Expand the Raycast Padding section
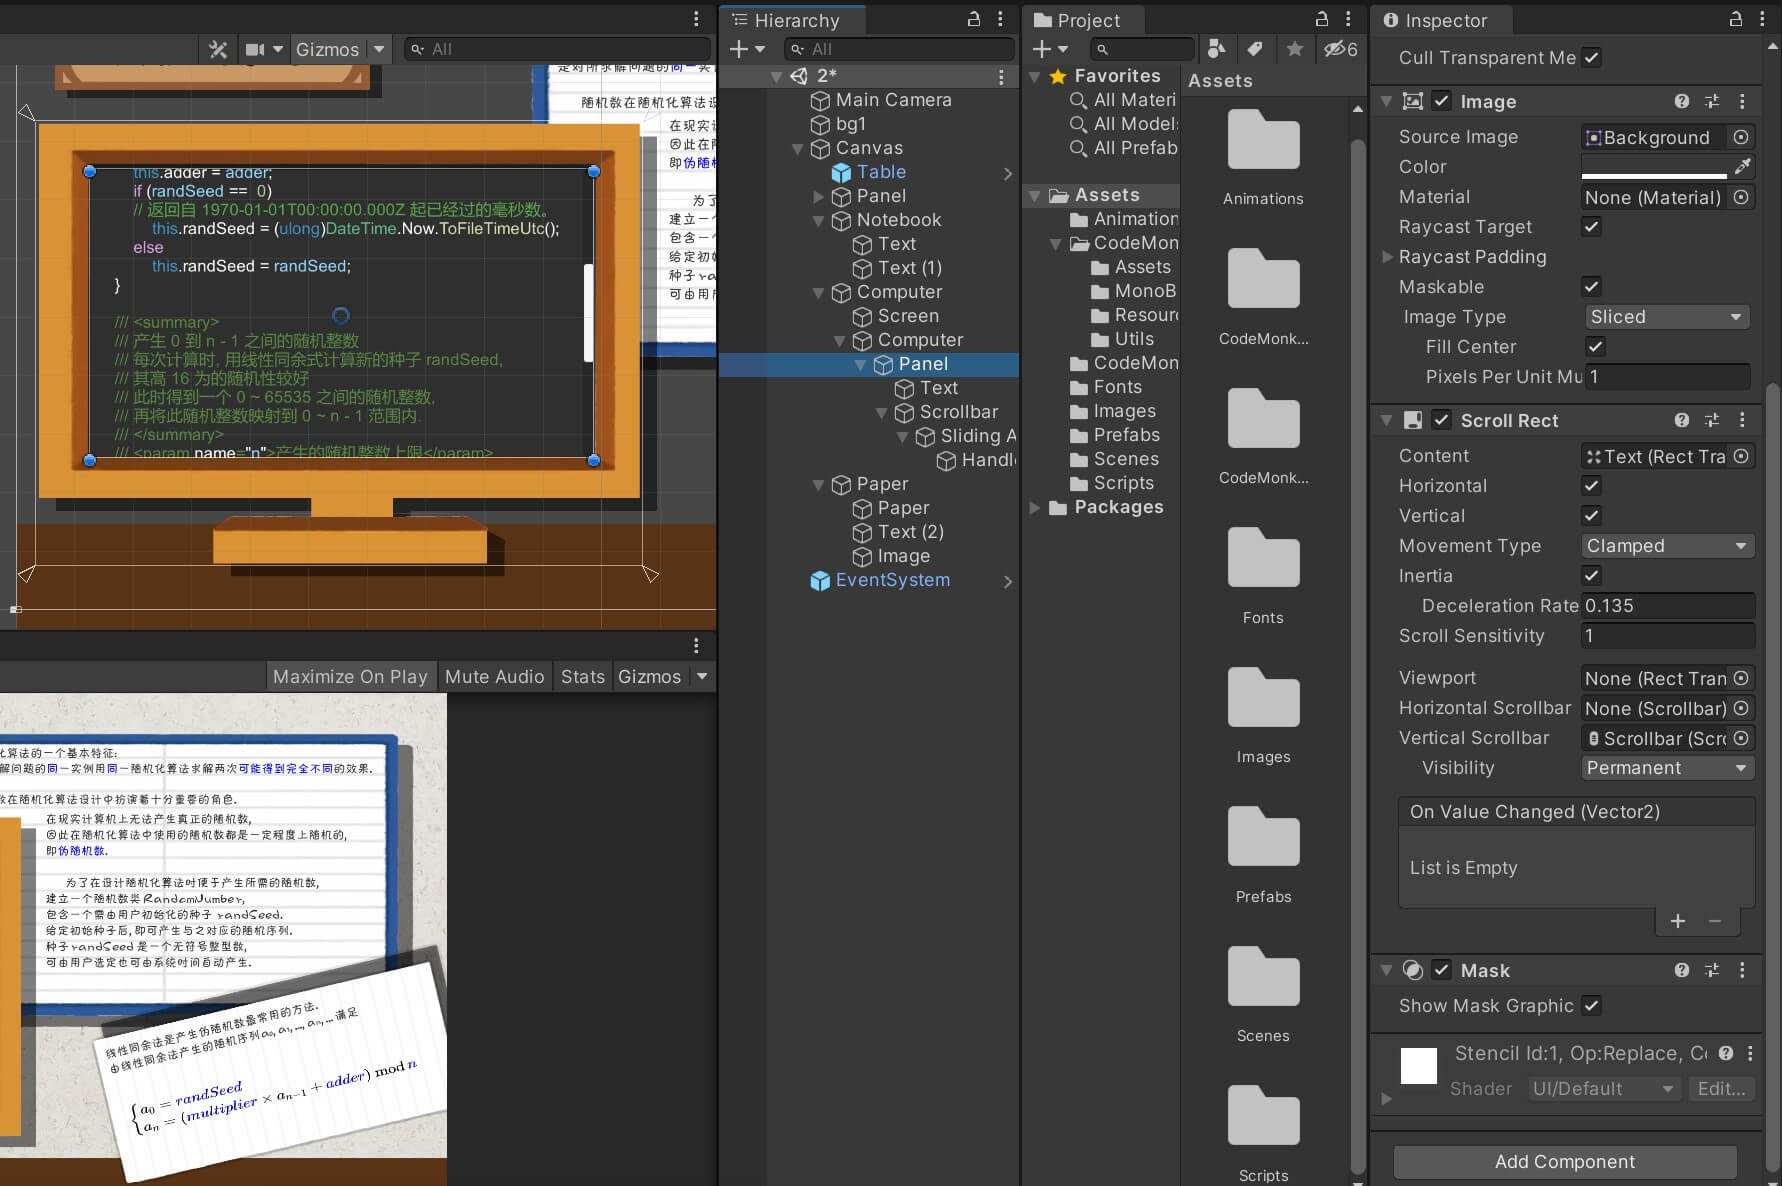 point(1387,257)
